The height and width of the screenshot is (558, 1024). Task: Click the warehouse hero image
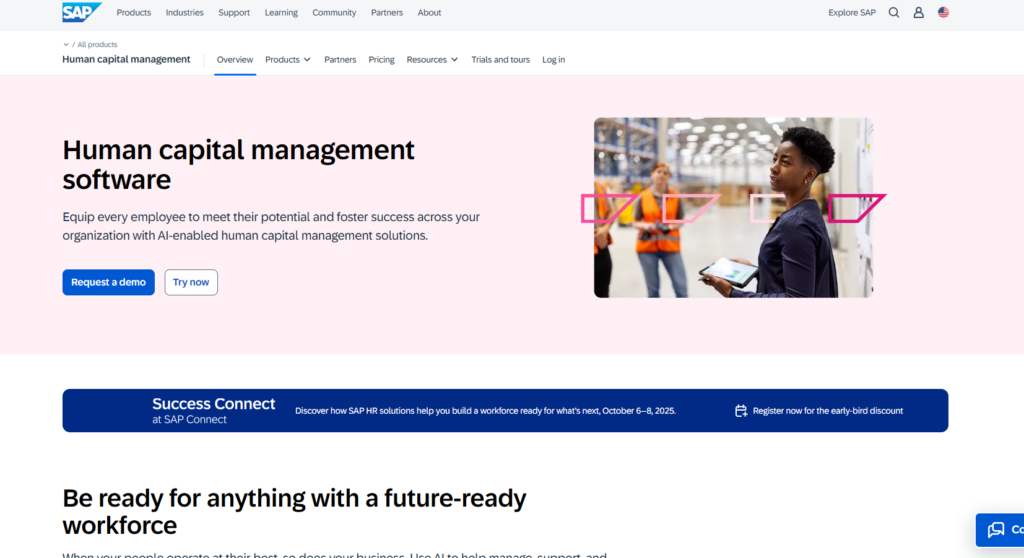tap(733, 208)
